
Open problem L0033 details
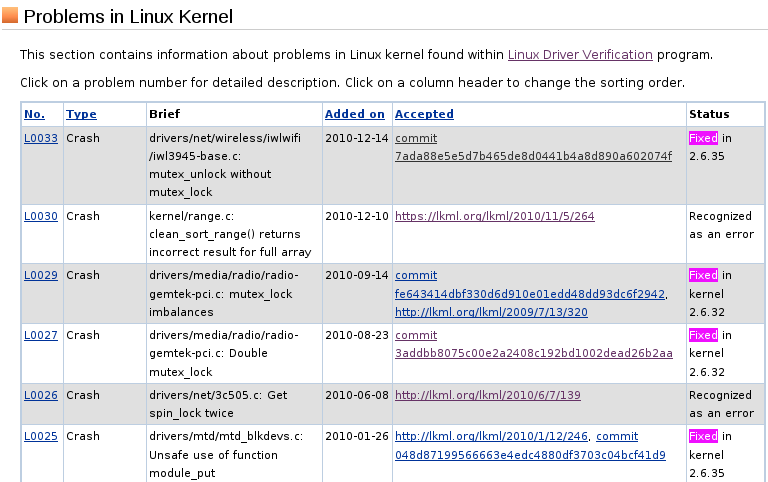point(41,138)
